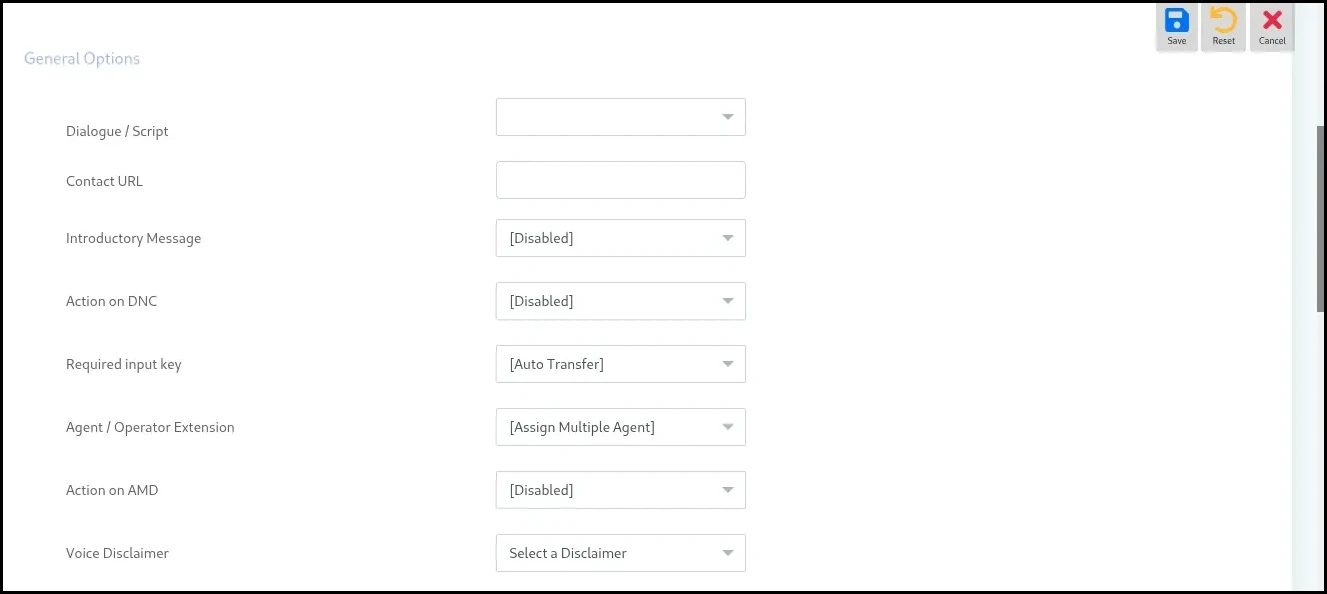Click the Dialogue / Script dropdown arrow

[728, 117]
